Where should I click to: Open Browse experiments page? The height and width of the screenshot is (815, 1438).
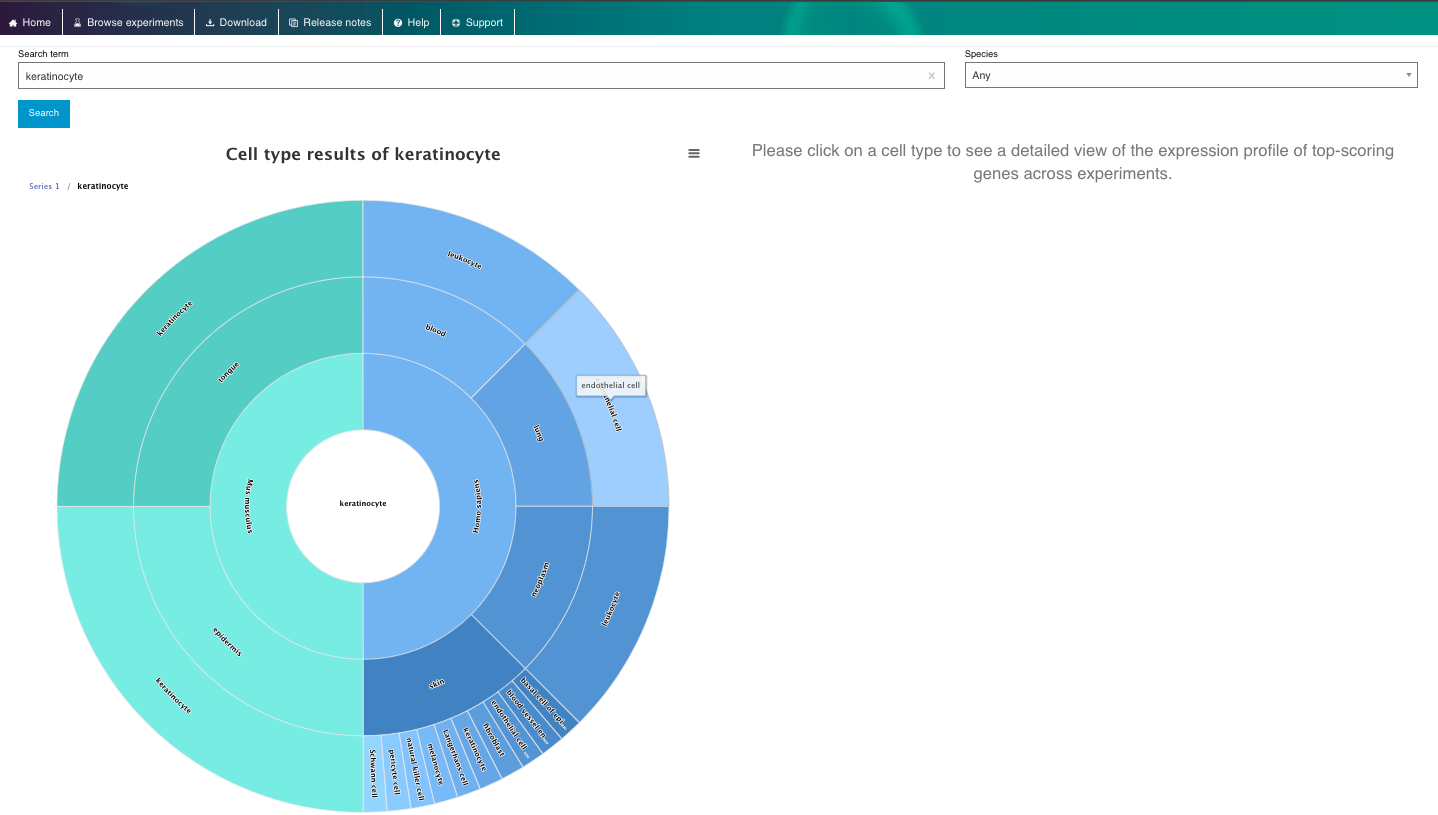click(128, 22)
